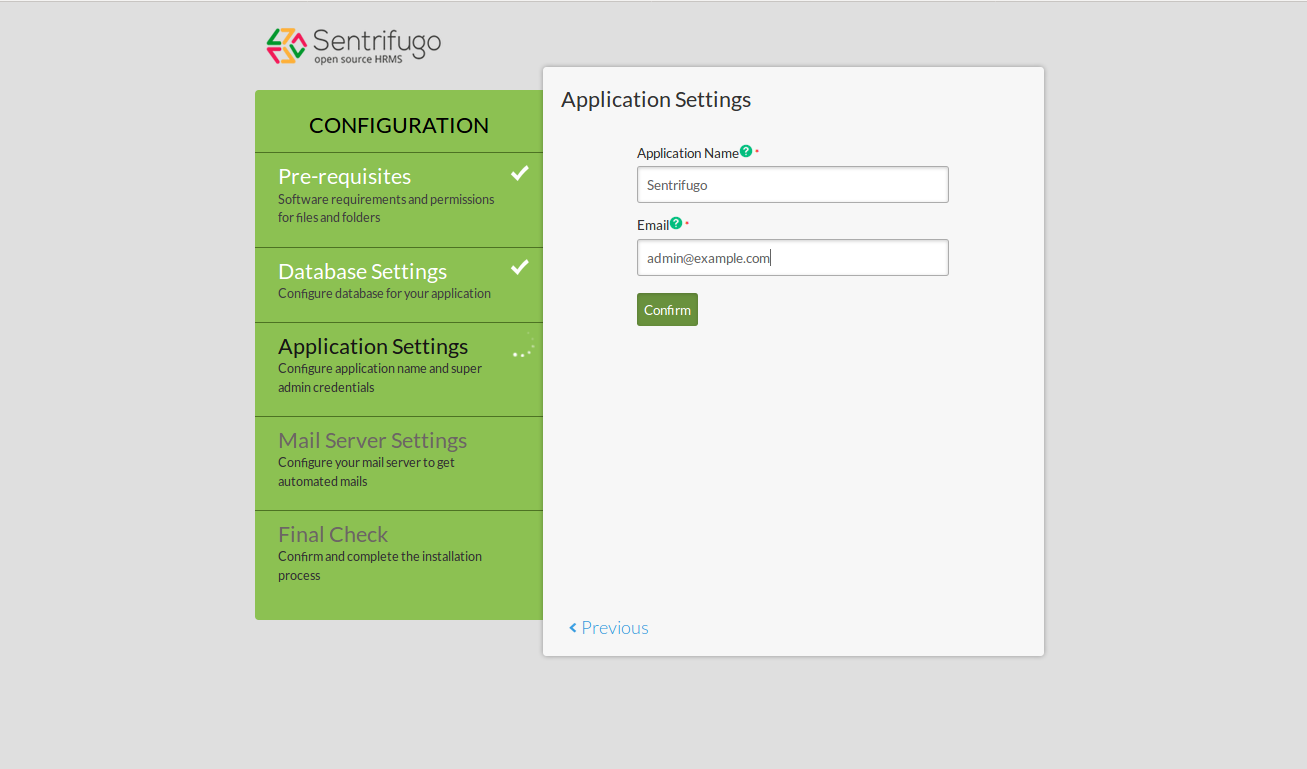Click the 'Email' field label
The image size is (1307, 769).
(x=653, y=225)
